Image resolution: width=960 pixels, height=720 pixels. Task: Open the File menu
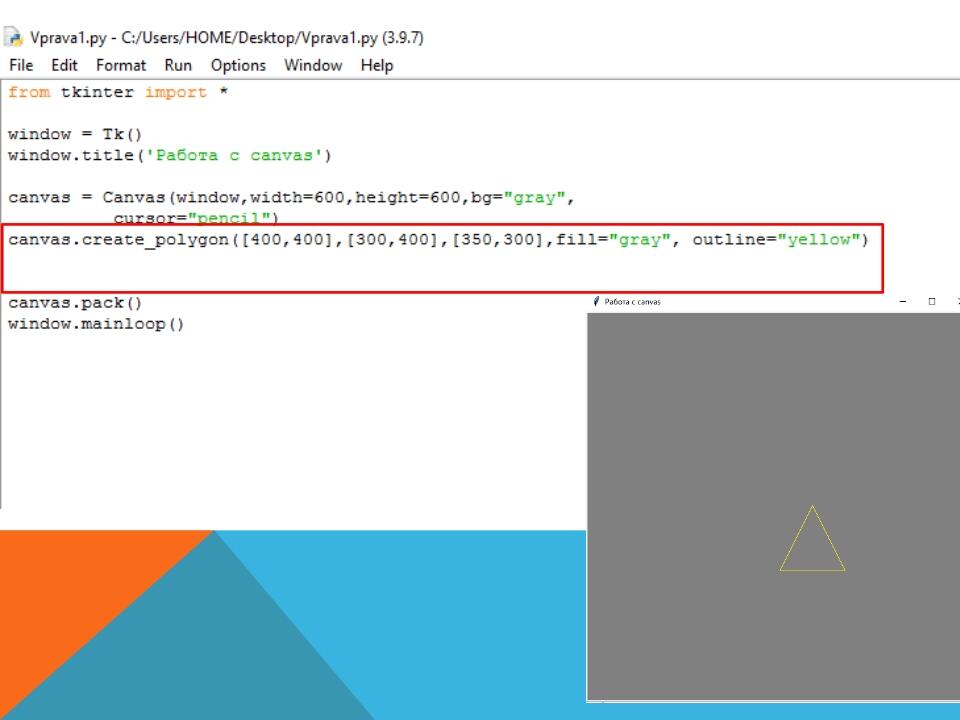(21, 65)
